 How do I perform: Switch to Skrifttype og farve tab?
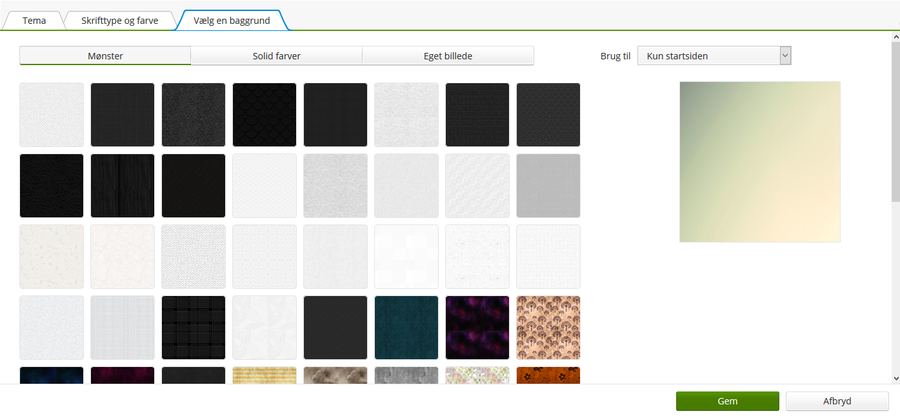(119, 21)
